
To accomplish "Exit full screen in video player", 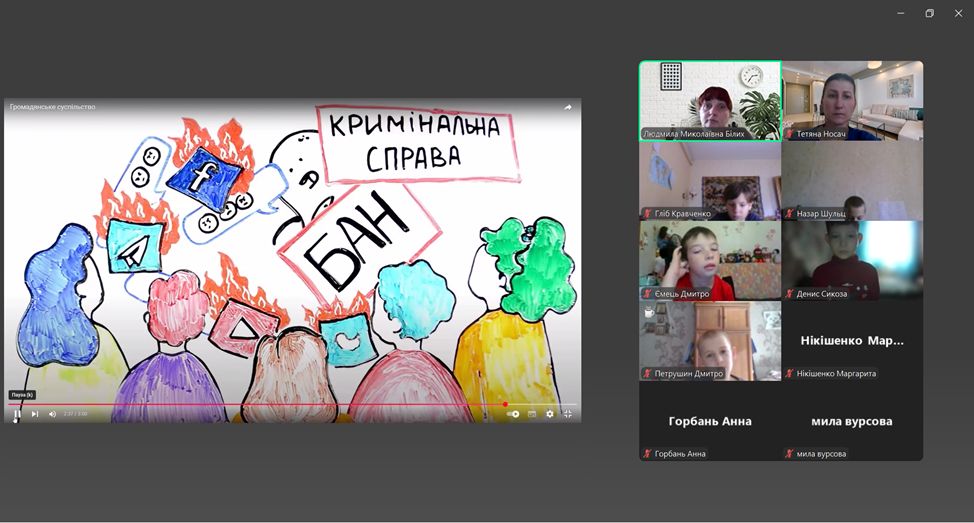I will tap(567, 413).
